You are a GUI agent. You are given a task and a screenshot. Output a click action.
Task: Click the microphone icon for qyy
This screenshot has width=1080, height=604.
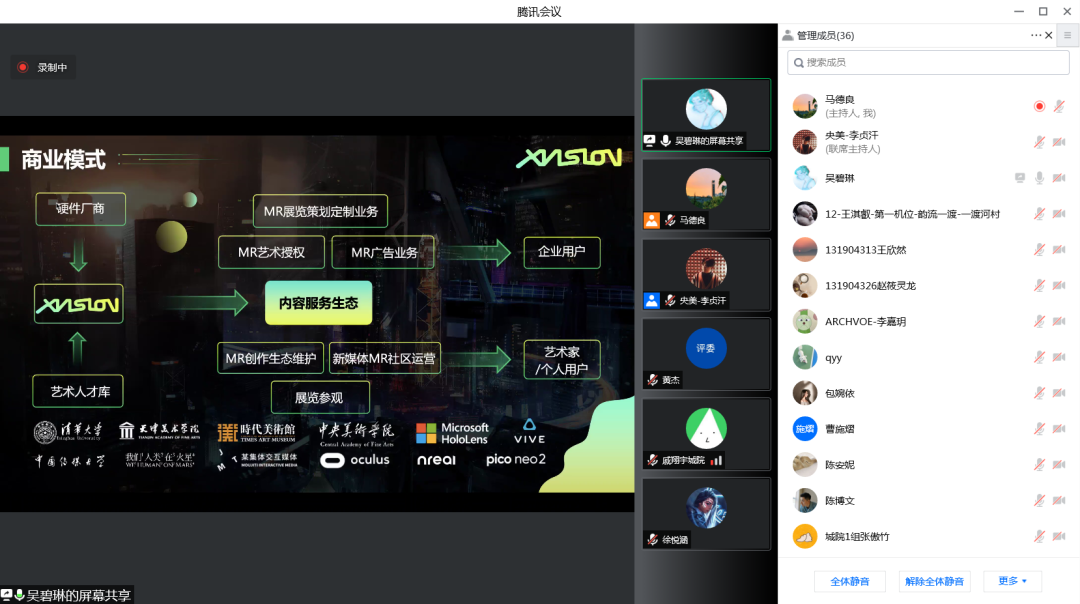pyautogui.click(x=1039, y=357)
